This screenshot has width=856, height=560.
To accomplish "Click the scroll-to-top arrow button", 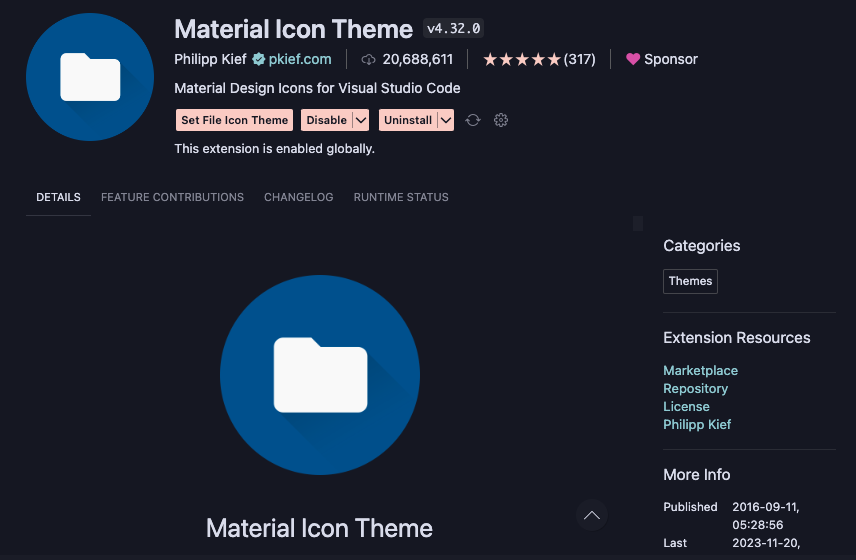I will (592, 515).
